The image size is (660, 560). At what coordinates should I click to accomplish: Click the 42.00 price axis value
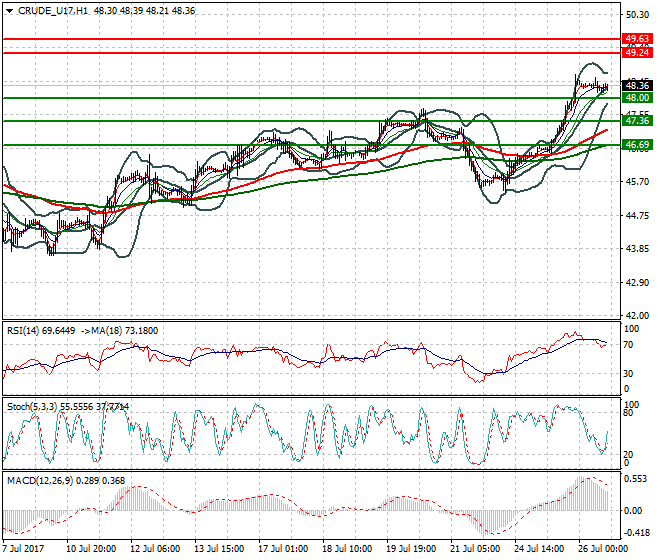point(637,315)
